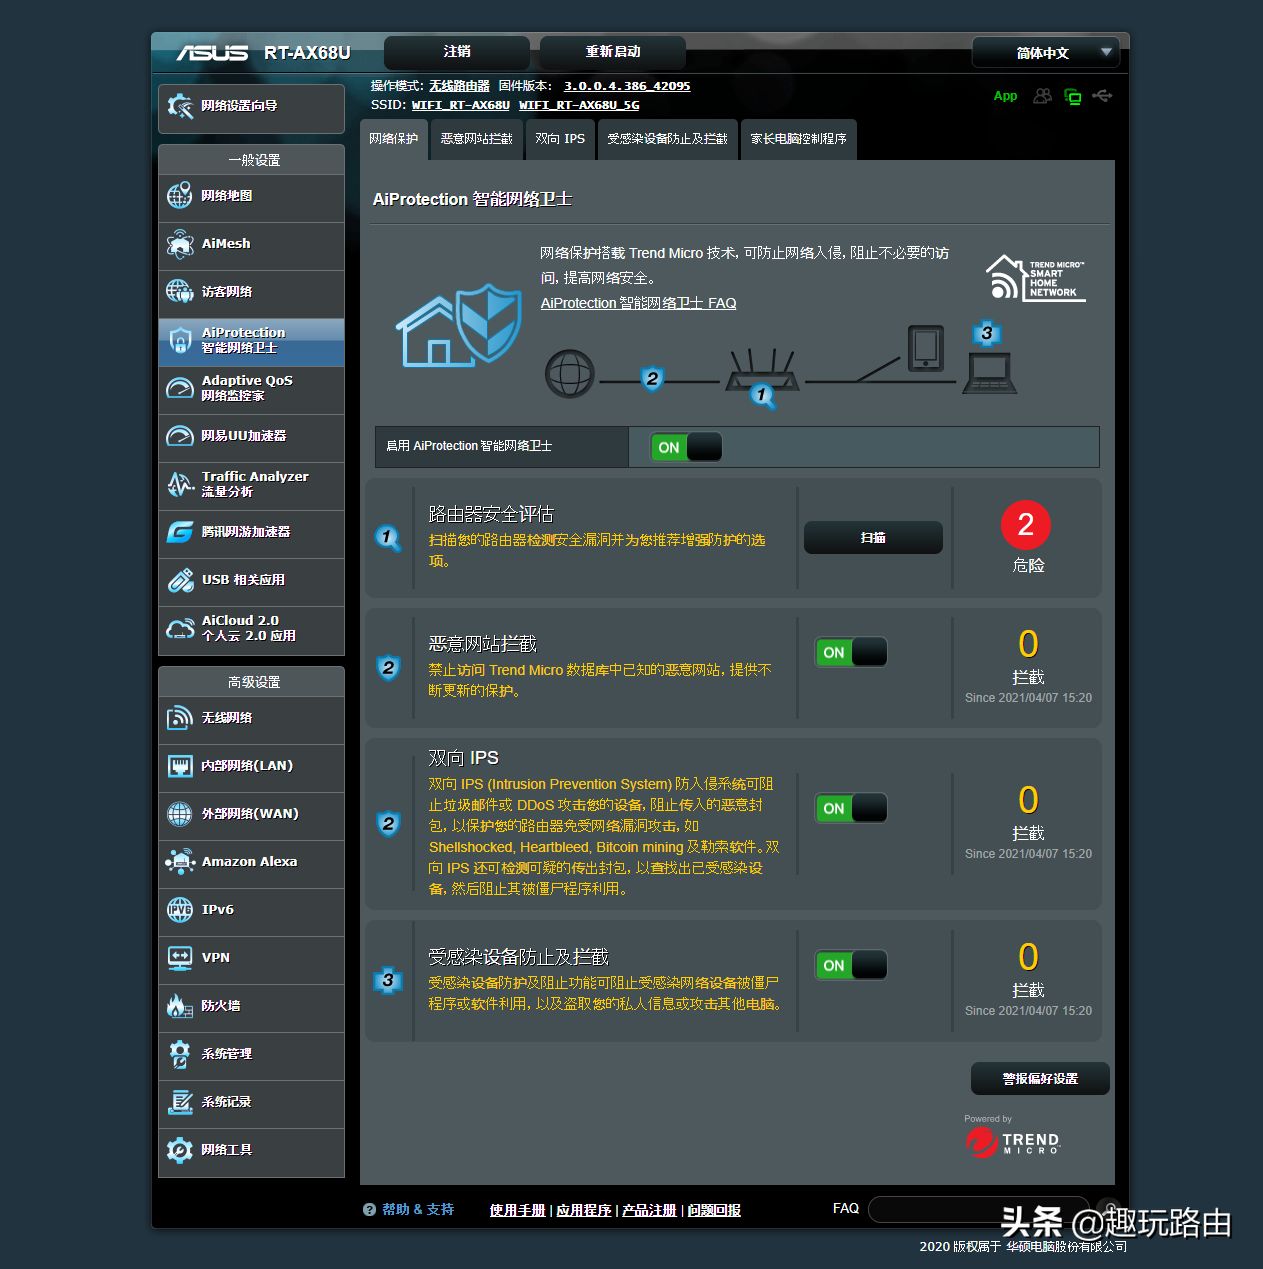Open 警报偏好设置 alert preferences button
Image resolution: width=1263 pixels, height=1269 pixels.
(1040, 1079)
